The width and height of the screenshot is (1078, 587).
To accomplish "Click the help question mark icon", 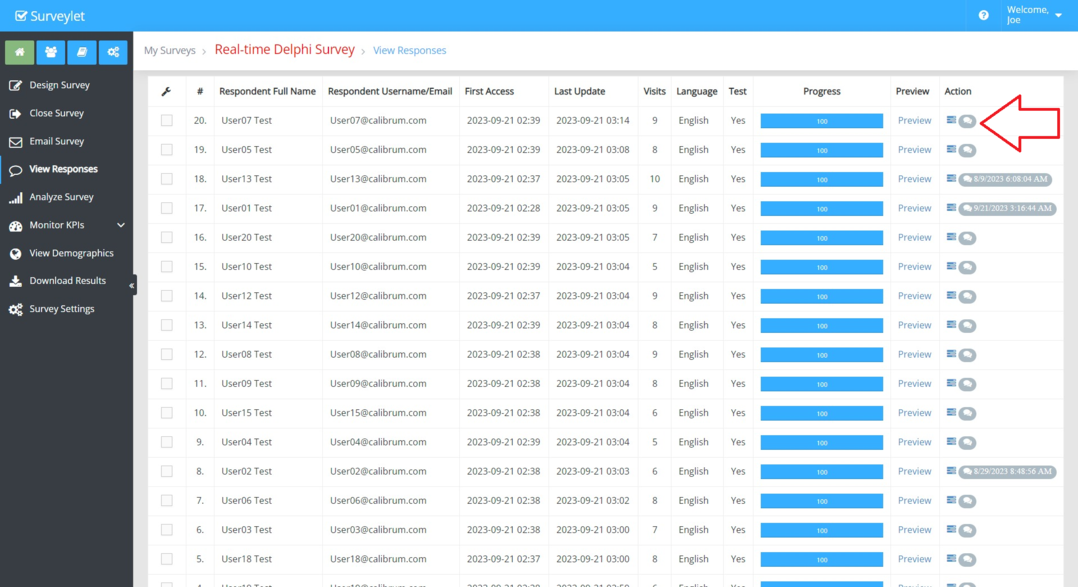I will (983, 15).
